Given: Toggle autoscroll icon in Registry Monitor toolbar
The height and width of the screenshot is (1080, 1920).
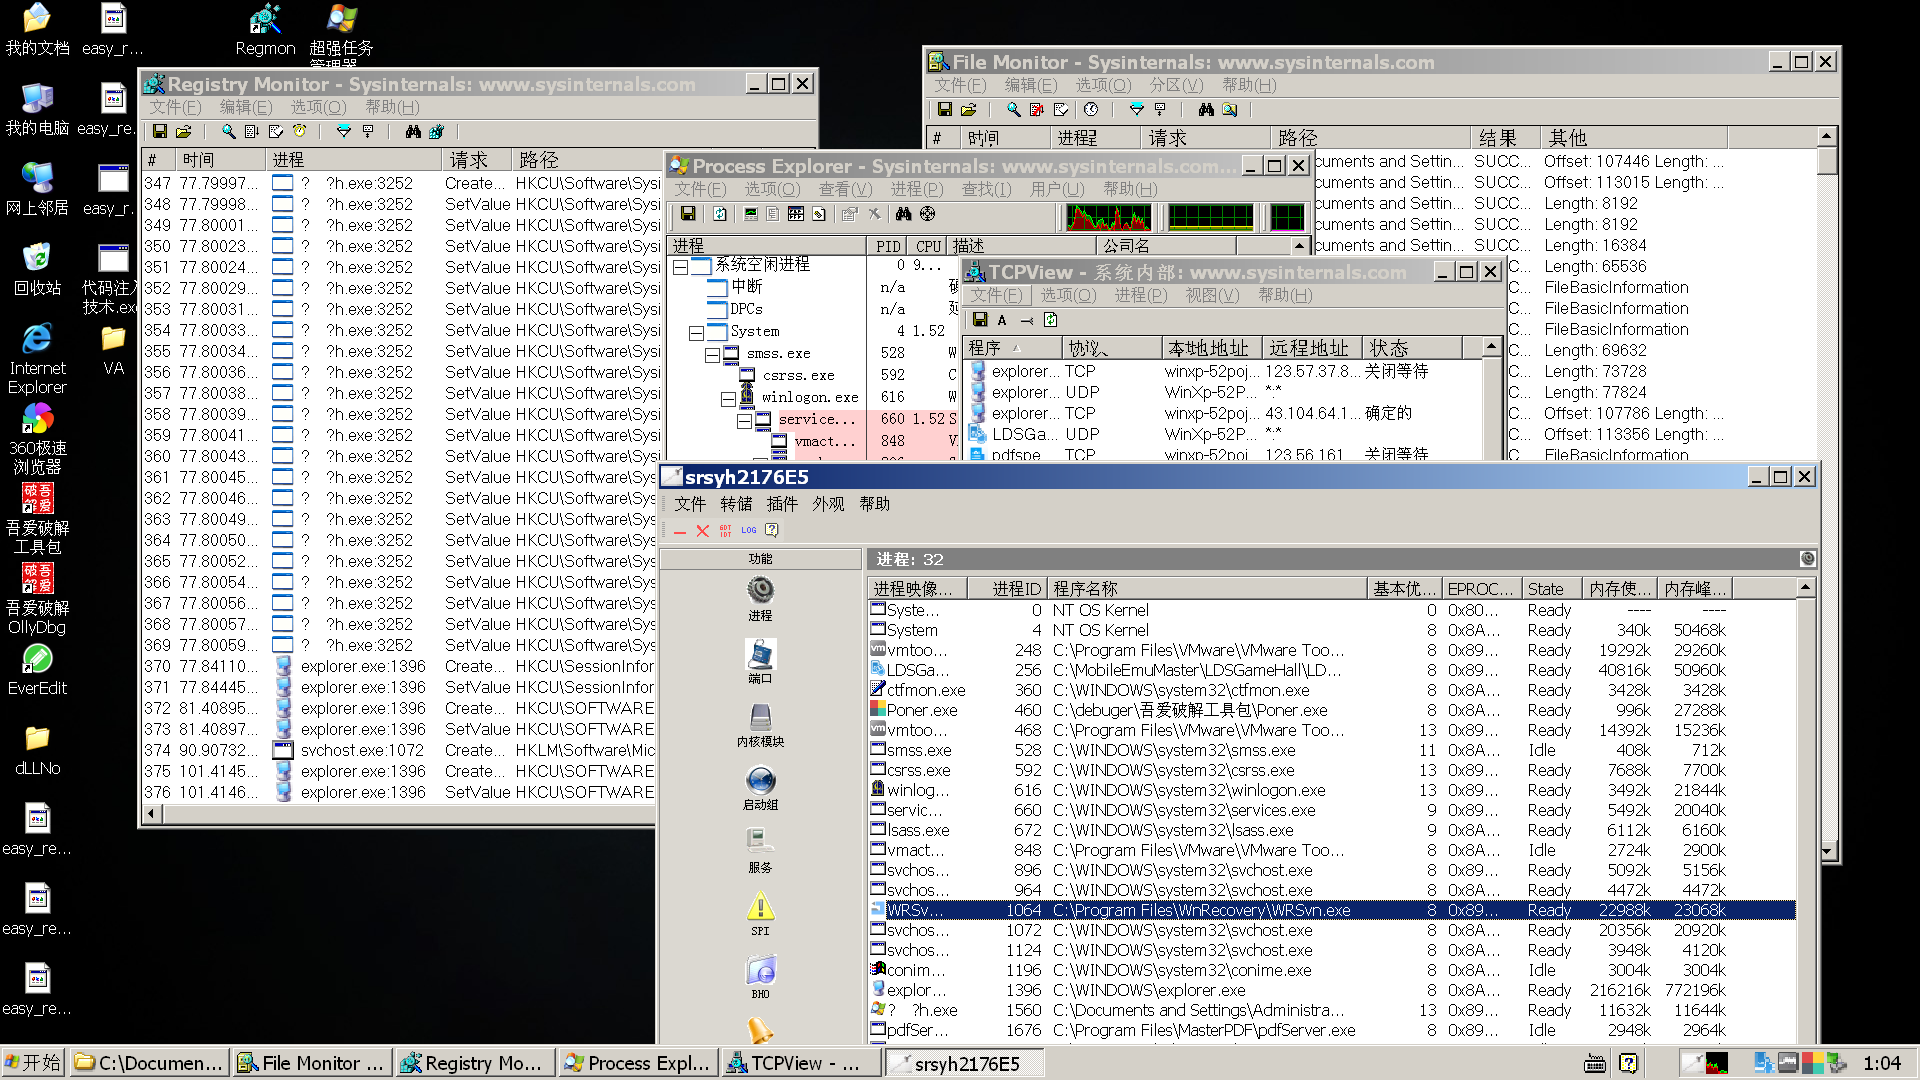Looking at the screenshot, I should click(x=251, y=132).
